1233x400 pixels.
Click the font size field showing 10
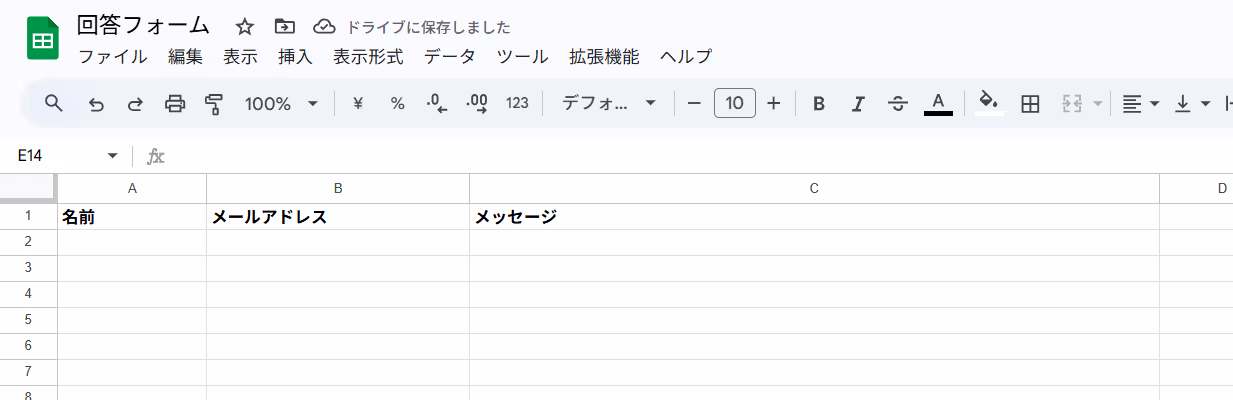pos(734,103)
